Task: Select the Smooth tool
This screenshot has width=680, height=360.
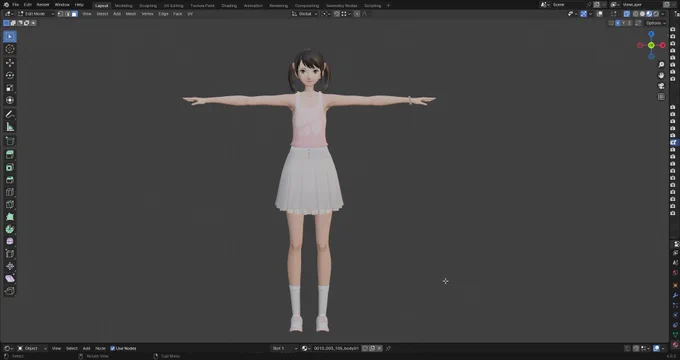Action: [10, 241]
